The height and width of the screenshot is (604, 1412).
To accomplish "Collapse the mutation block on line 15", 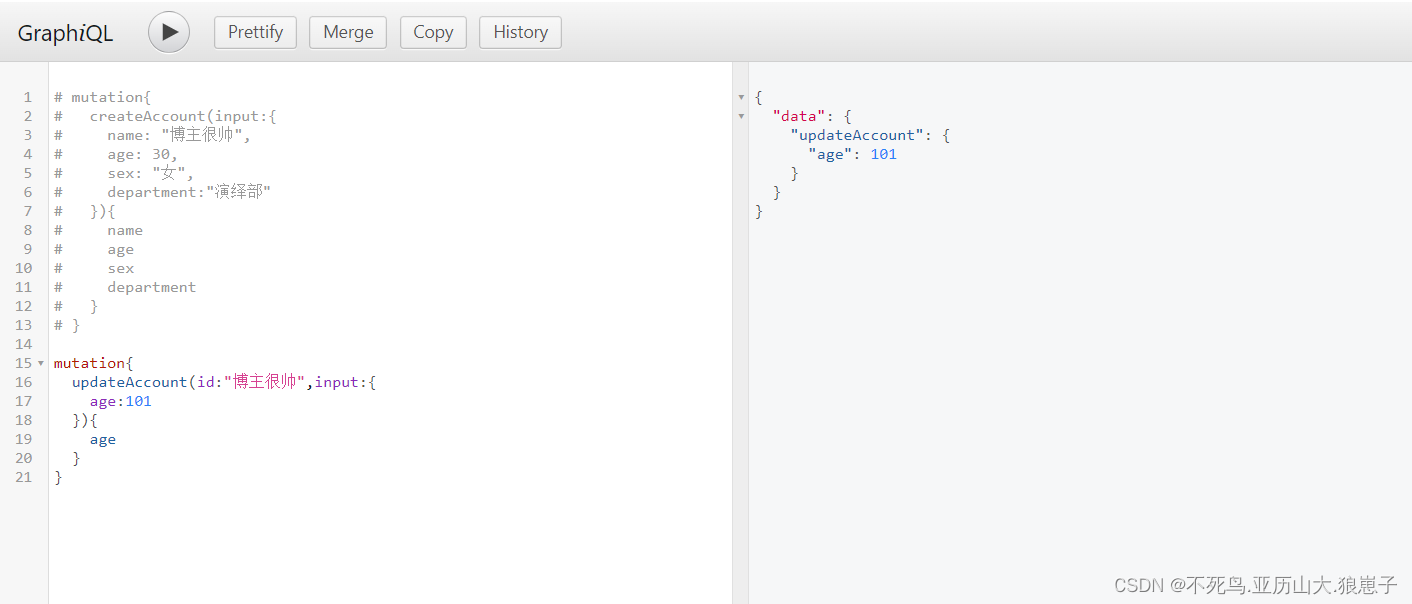I will 40,363.
